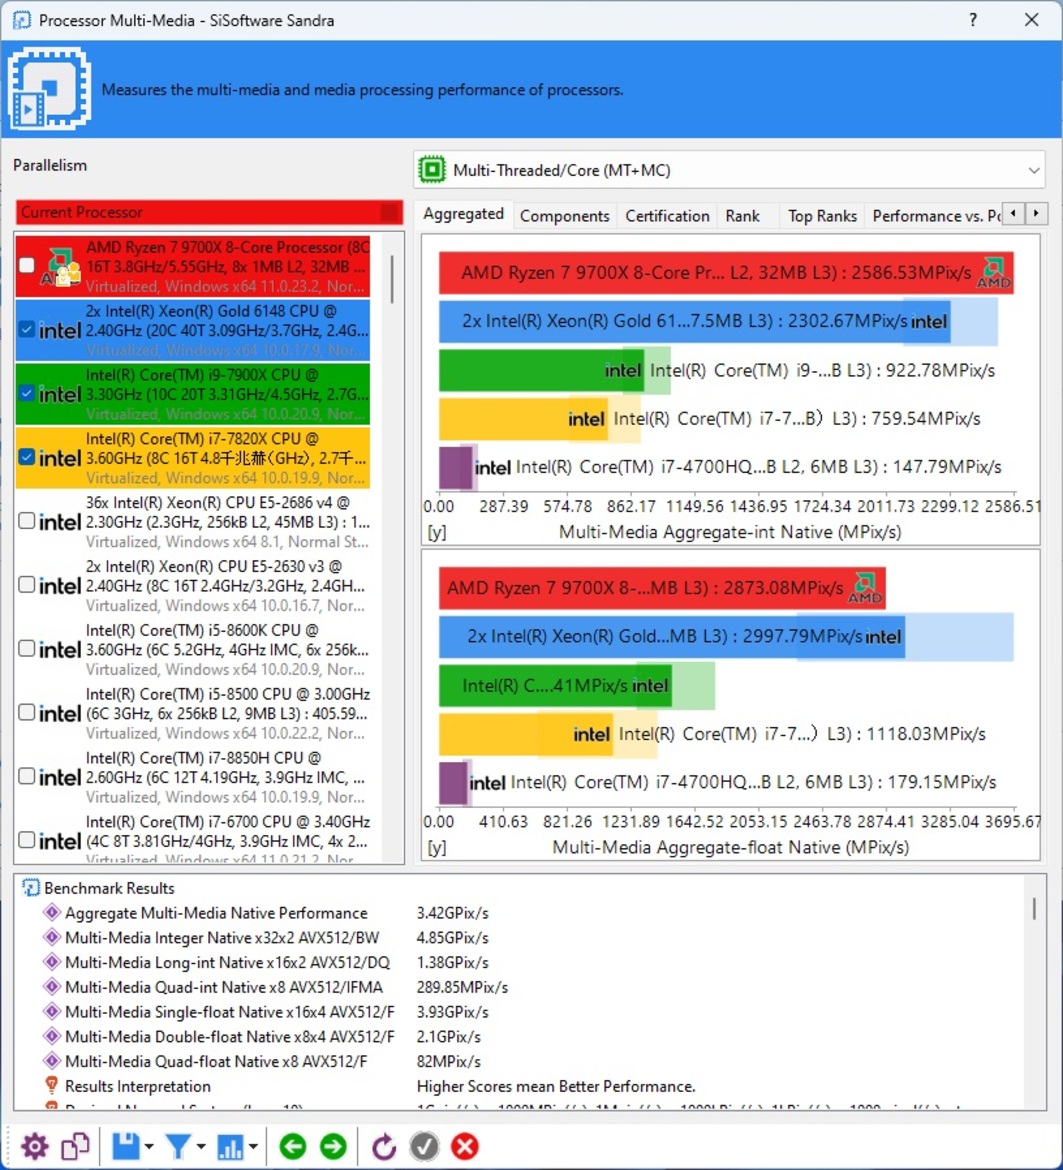Click the intel logo beside Core i5-8500
The height and width of the screenshot is (1170, 1063).
pos(60,713)
